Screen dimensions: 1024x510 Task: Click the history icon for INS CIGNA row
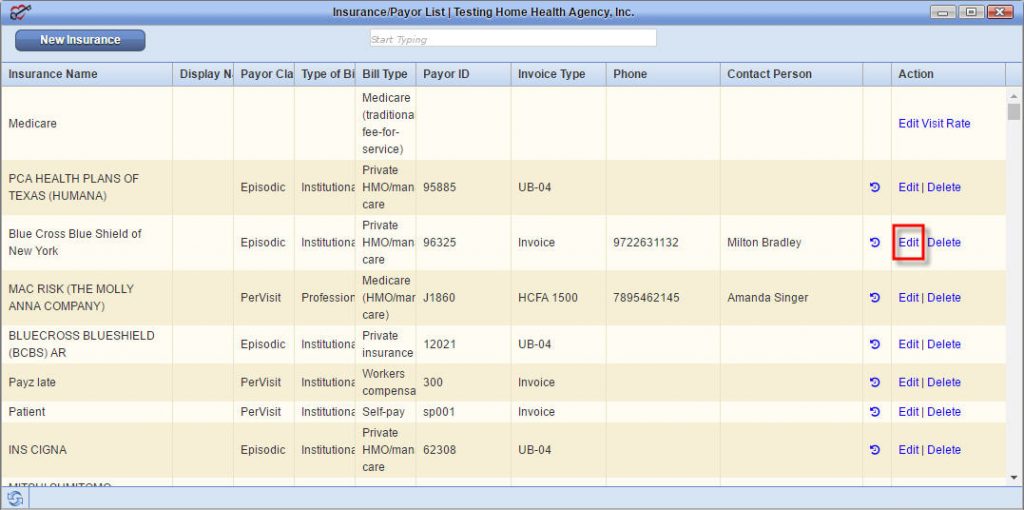875,450
